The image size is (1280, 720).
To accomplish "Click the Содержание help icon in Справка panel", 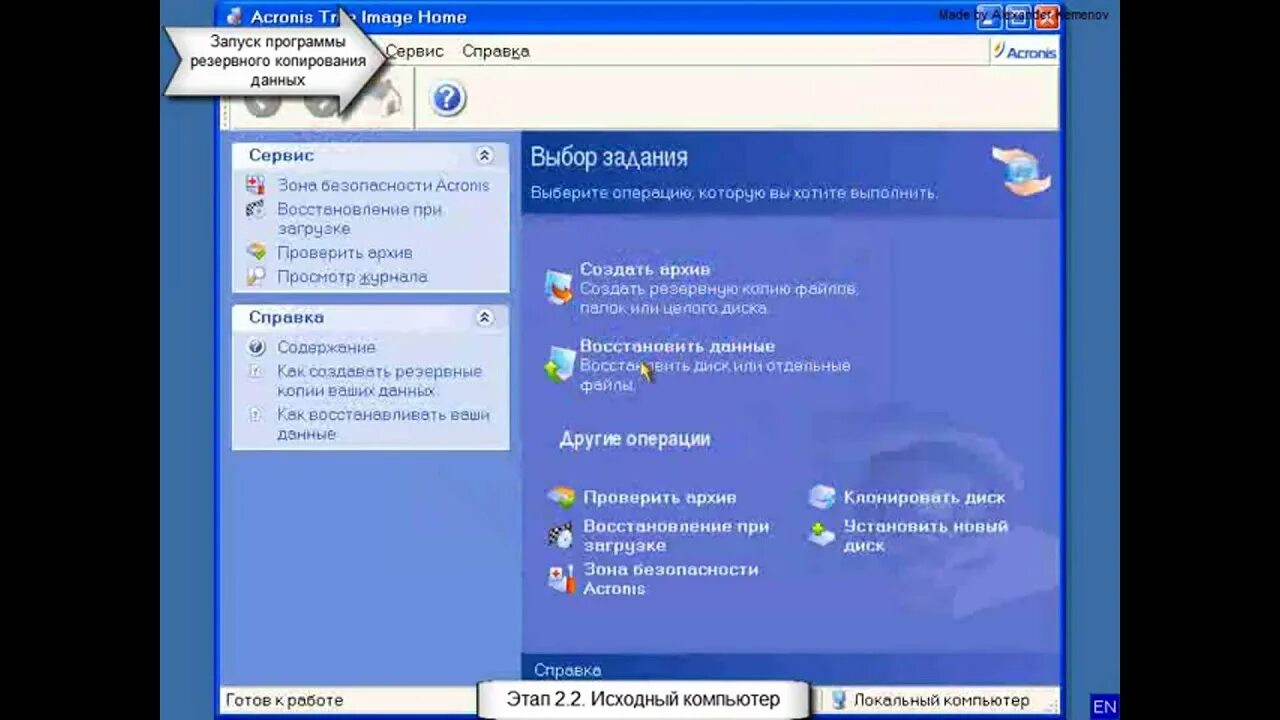I will (256, 347).
